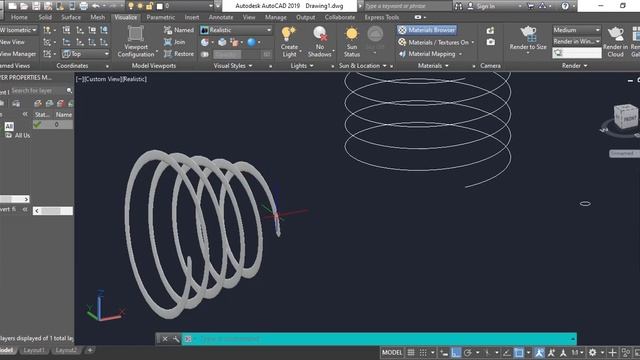Open the Annotate ribbon tab
This screenshot has height=360, width=640.
[x=221, y=17]
